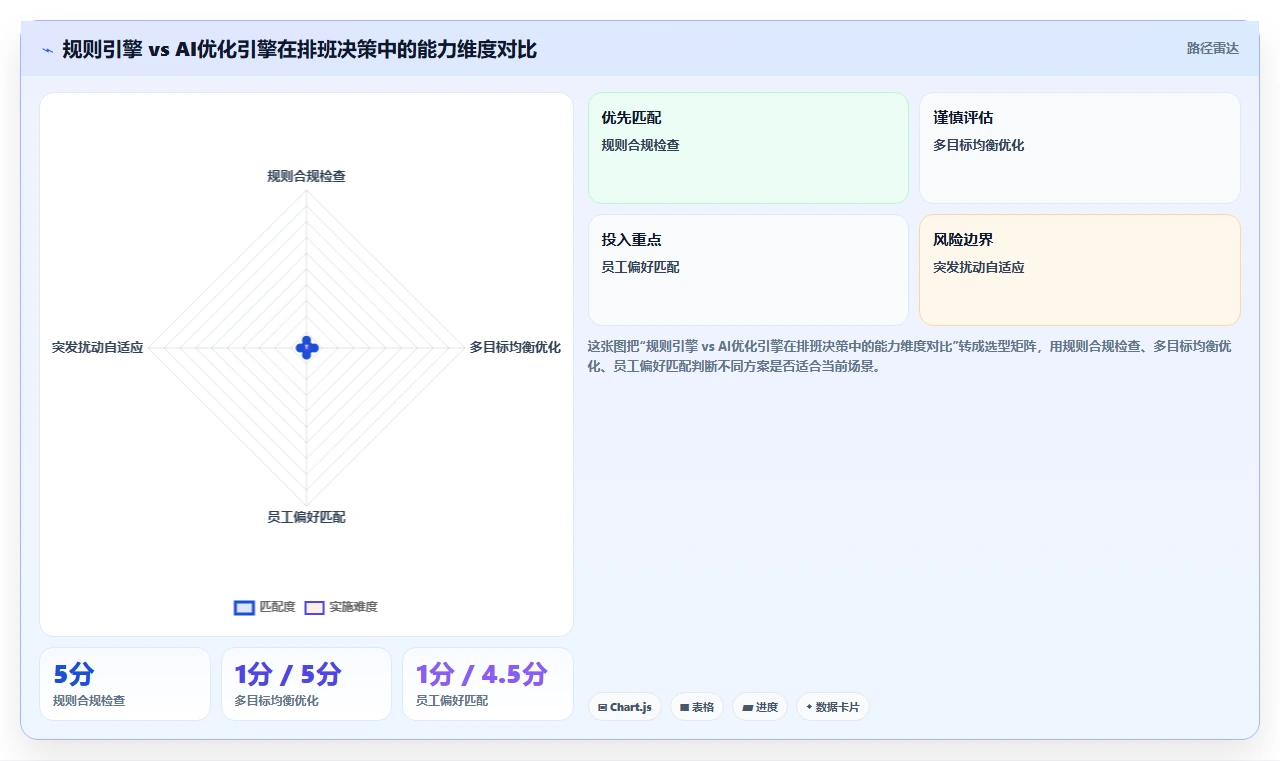The height and width of the screenshot is (761, 1280).
Task: Click the page title 规则引擎 vs AI优化引擎
Action: pyautogui.click(x=299, y=49)
